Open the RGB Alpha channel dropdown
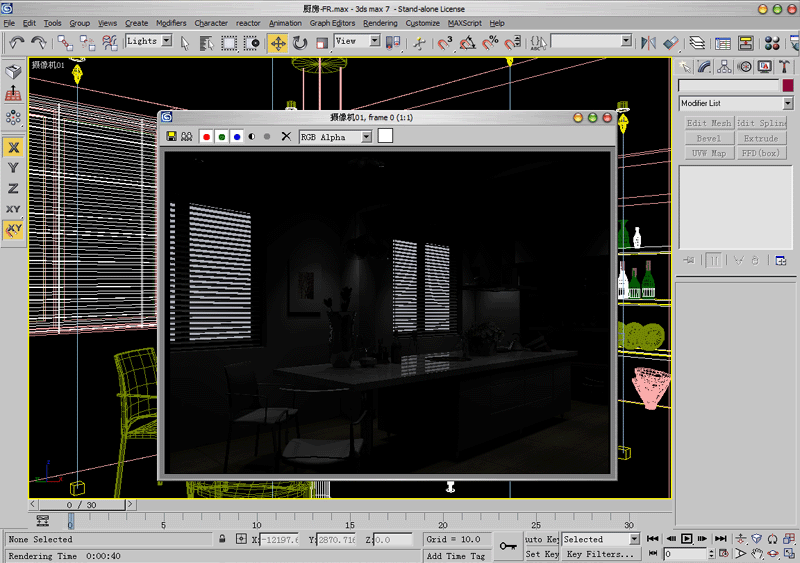Viewport: 800px width, 563px height. coord(366,137)
